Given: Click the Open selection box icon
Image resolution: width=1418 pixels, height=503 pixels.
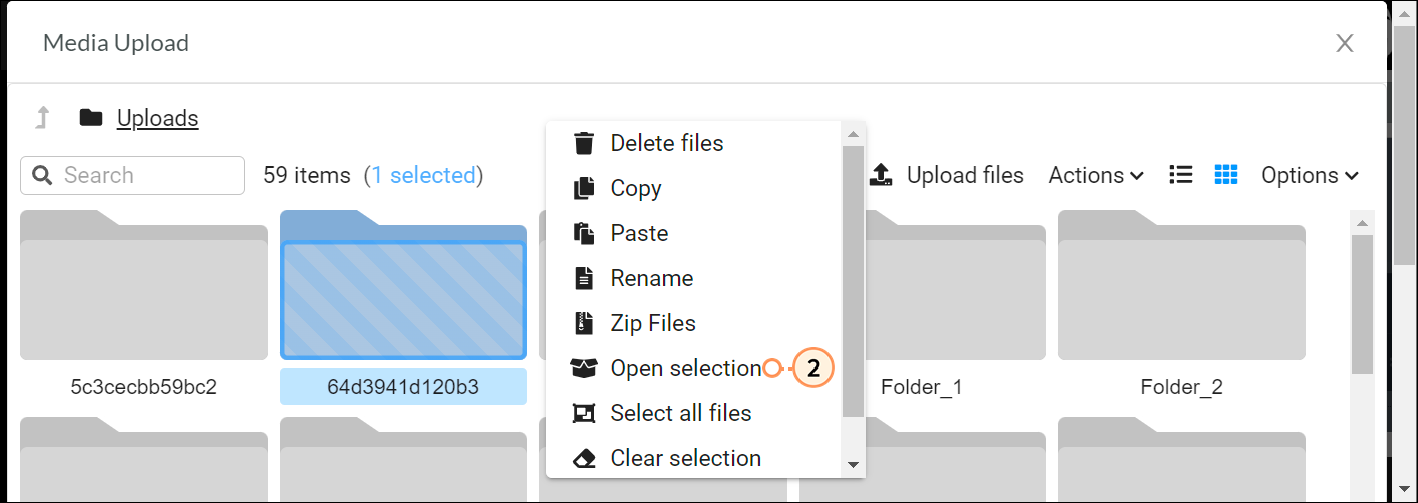Looking at the screenshot, I should (x=583, y=368).
